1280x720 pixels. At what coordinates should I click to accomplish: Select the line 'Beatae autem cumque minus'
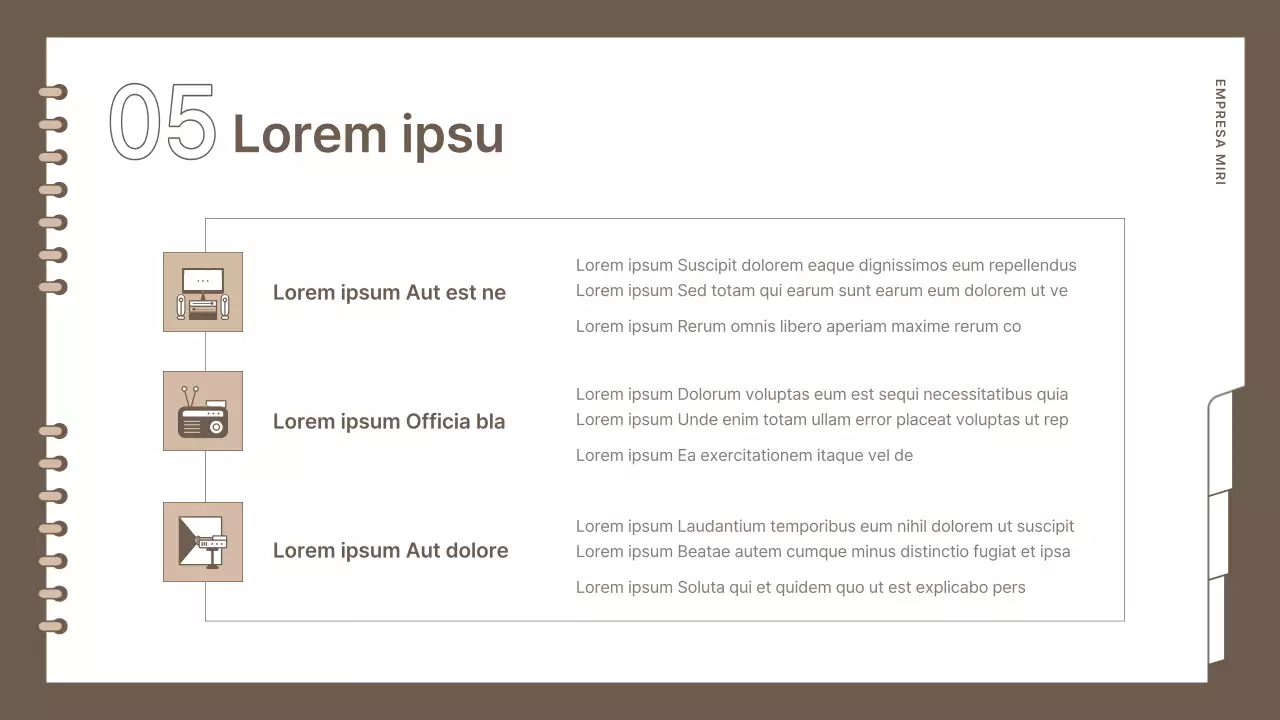(822, 552)
